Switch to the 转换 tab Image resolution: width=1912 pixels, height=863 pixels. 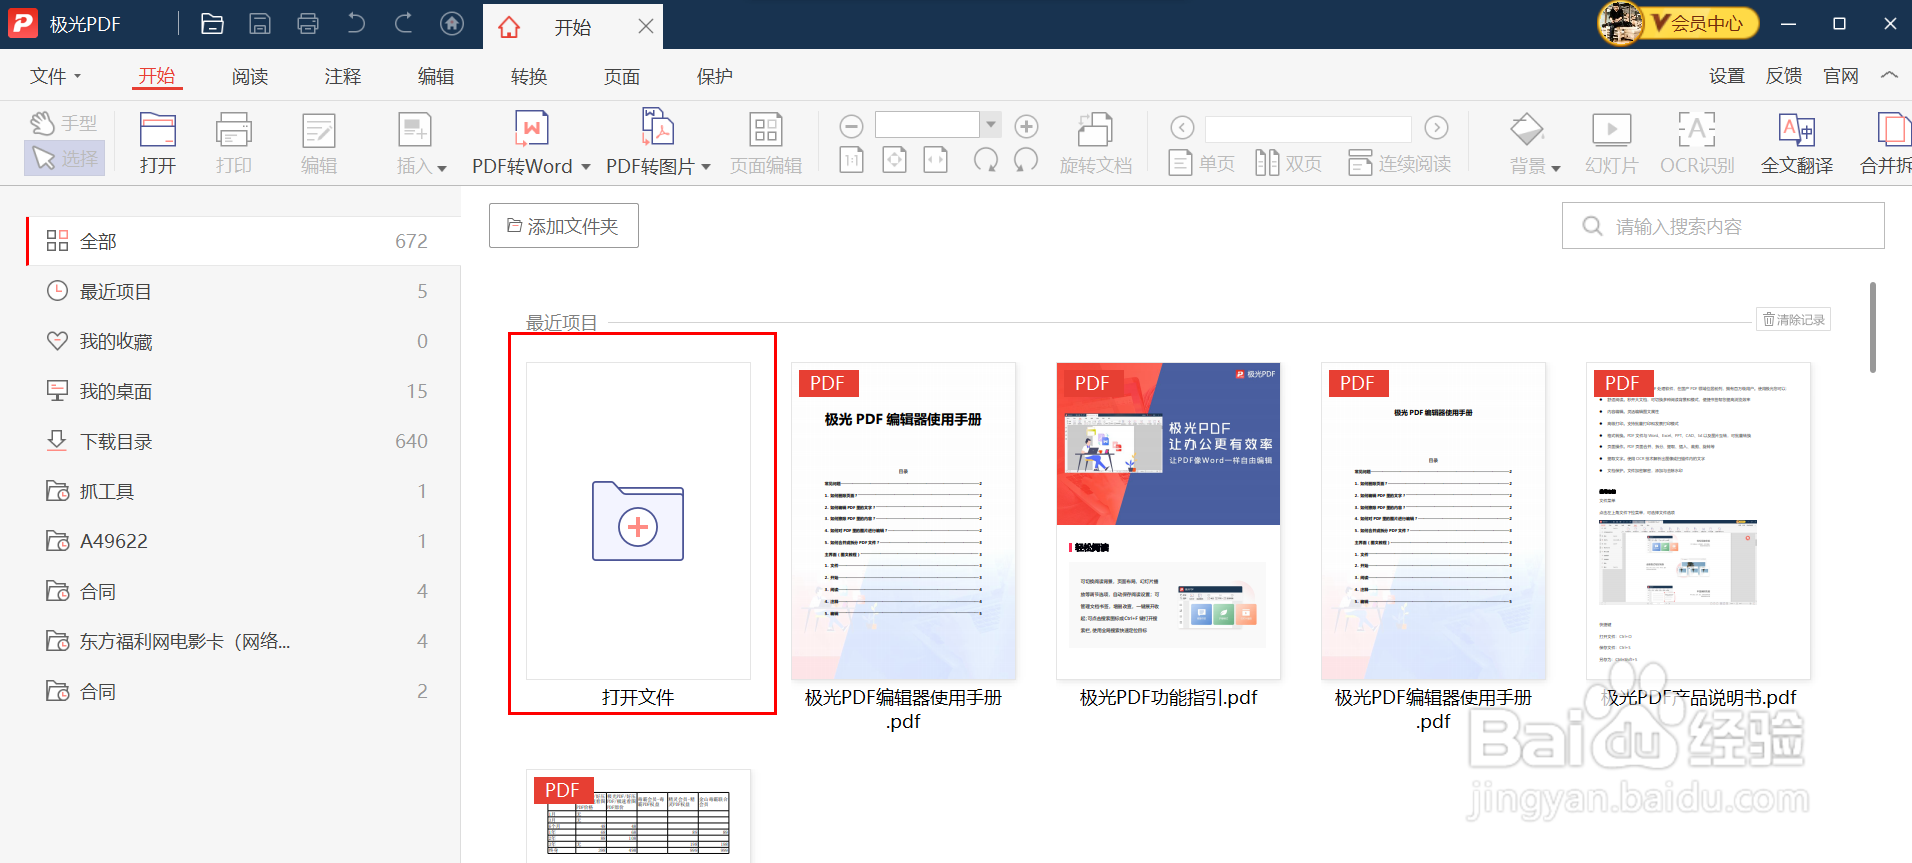coord(529,76)
